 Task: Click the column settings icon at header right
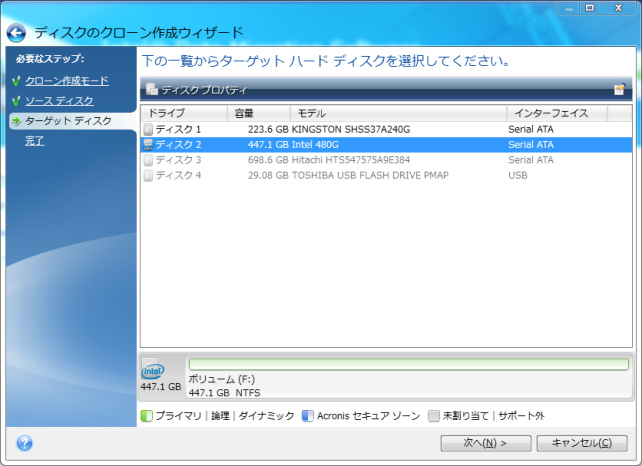pyautogui.click(x=619, y=89)
